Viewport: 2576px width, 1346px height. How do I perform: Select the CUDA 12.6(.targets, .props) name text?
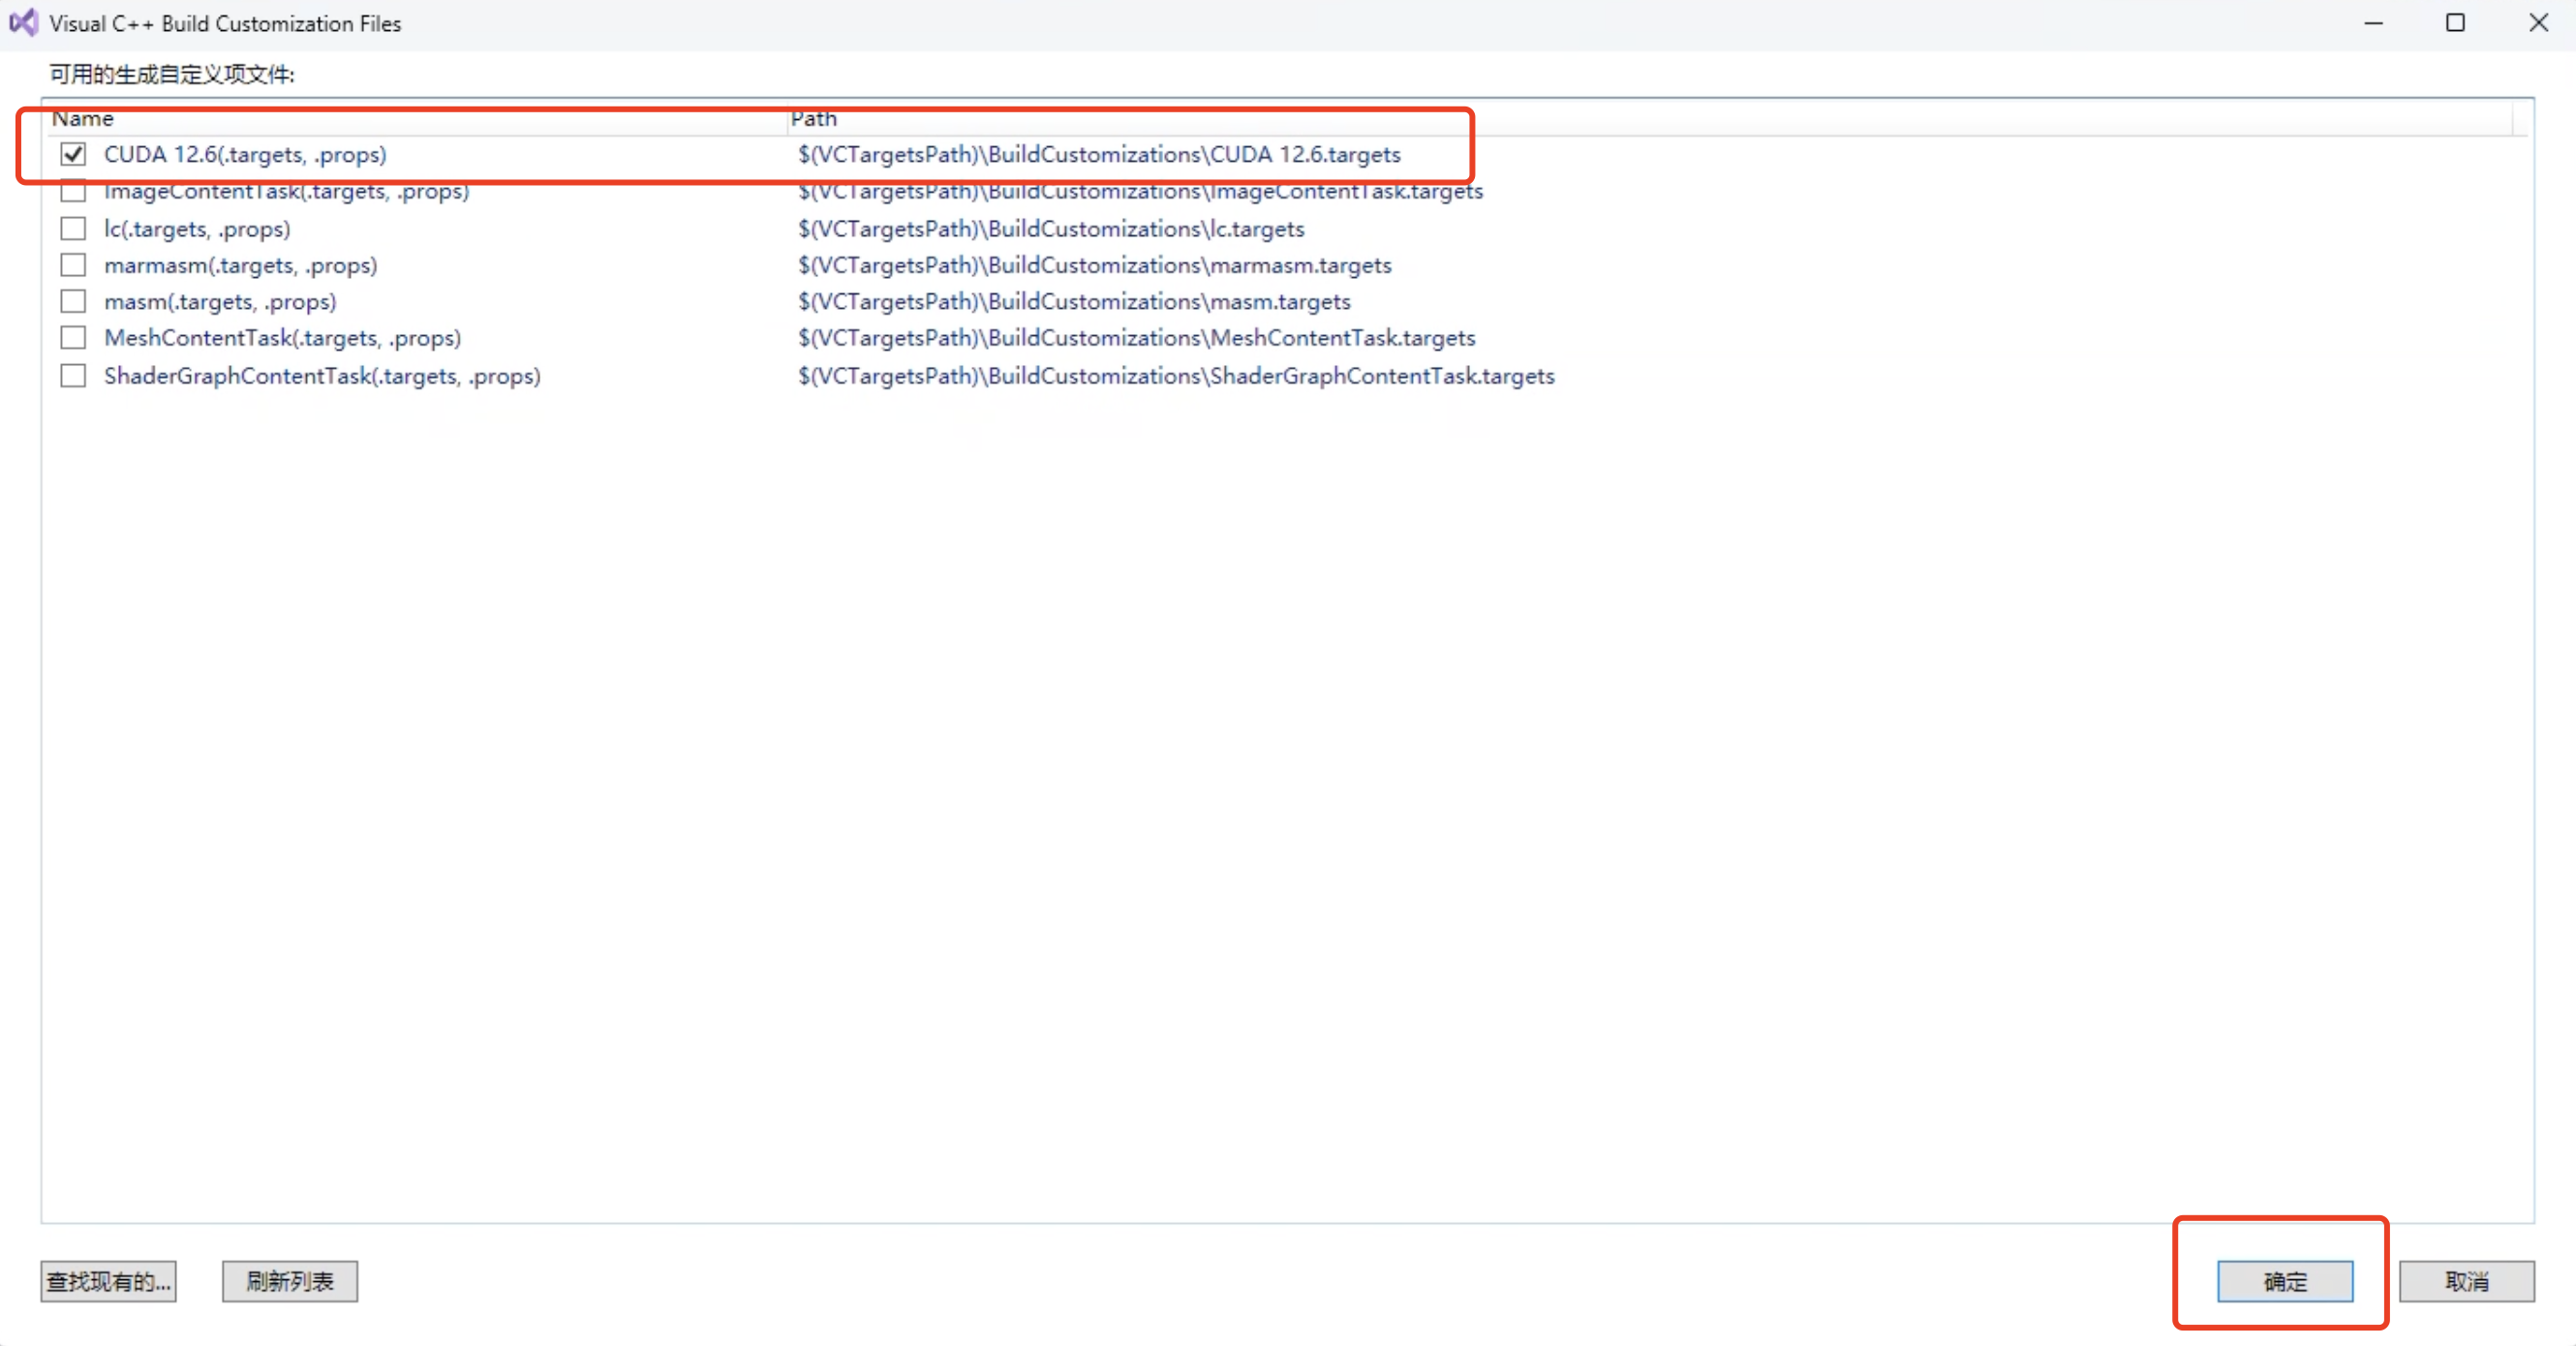tap(245, 154)
